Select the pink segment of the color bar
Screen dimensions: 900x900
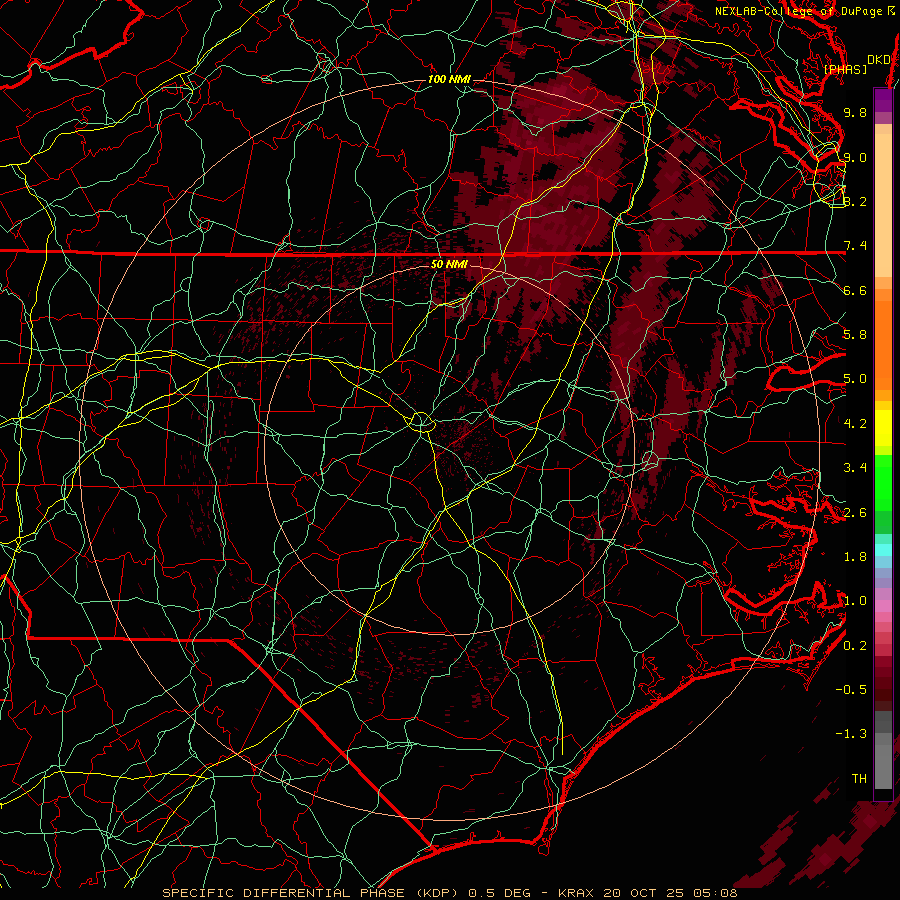pos(883,606)
